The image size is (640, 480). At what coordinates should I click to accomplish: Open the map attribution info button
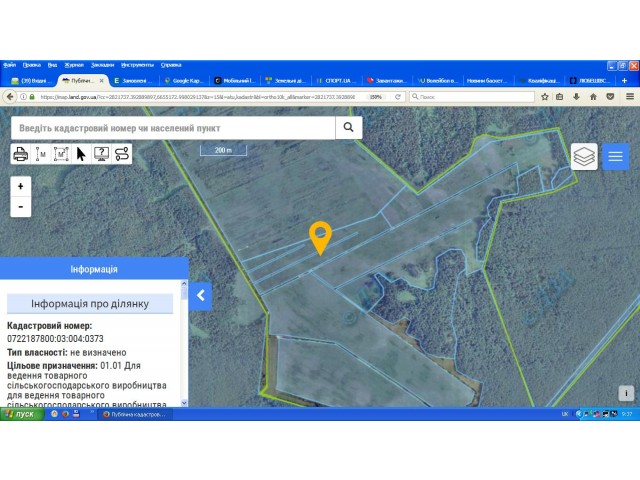(626, 393)
